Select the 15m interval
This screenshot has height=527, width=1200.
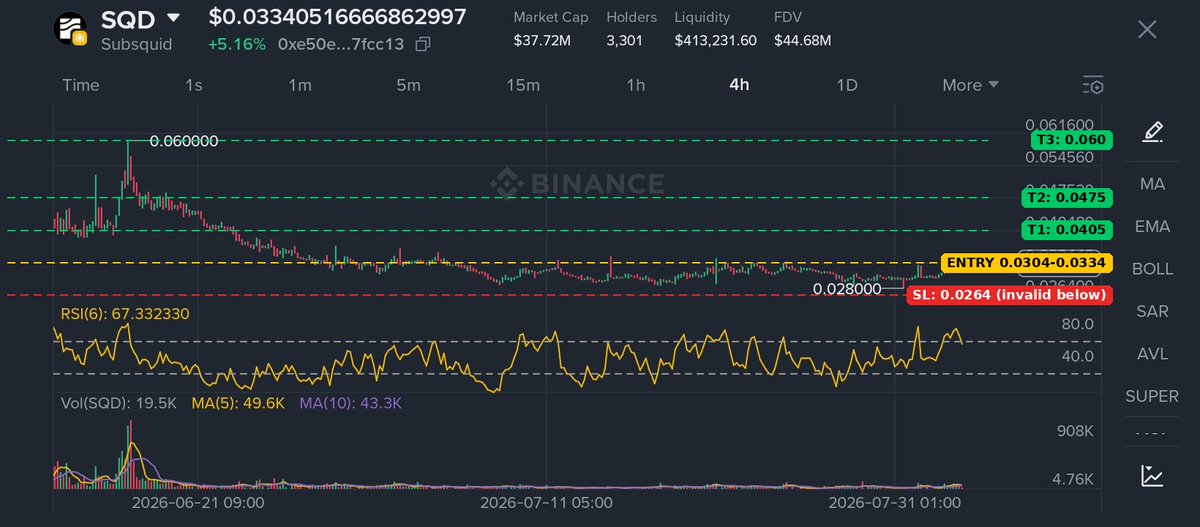coord(523,85)
